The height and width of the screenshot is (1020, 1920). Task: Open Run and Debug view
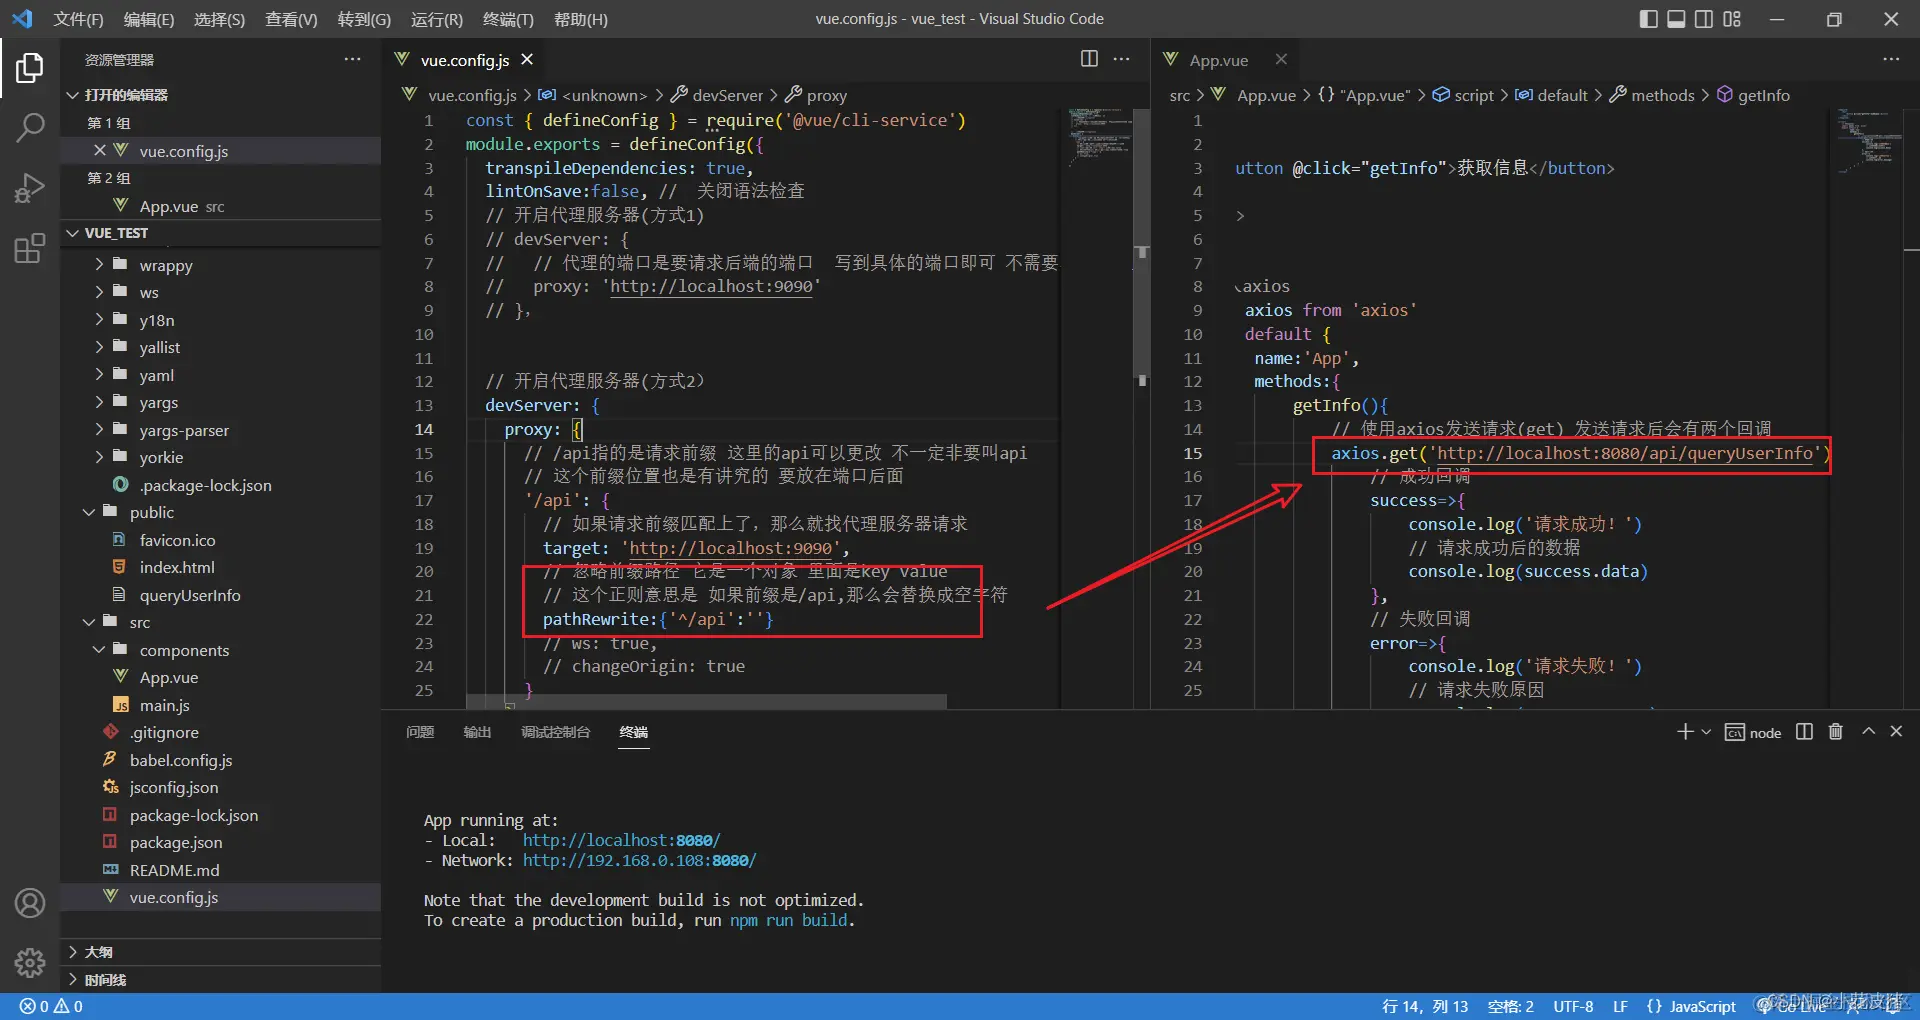(x=30, y=187)
